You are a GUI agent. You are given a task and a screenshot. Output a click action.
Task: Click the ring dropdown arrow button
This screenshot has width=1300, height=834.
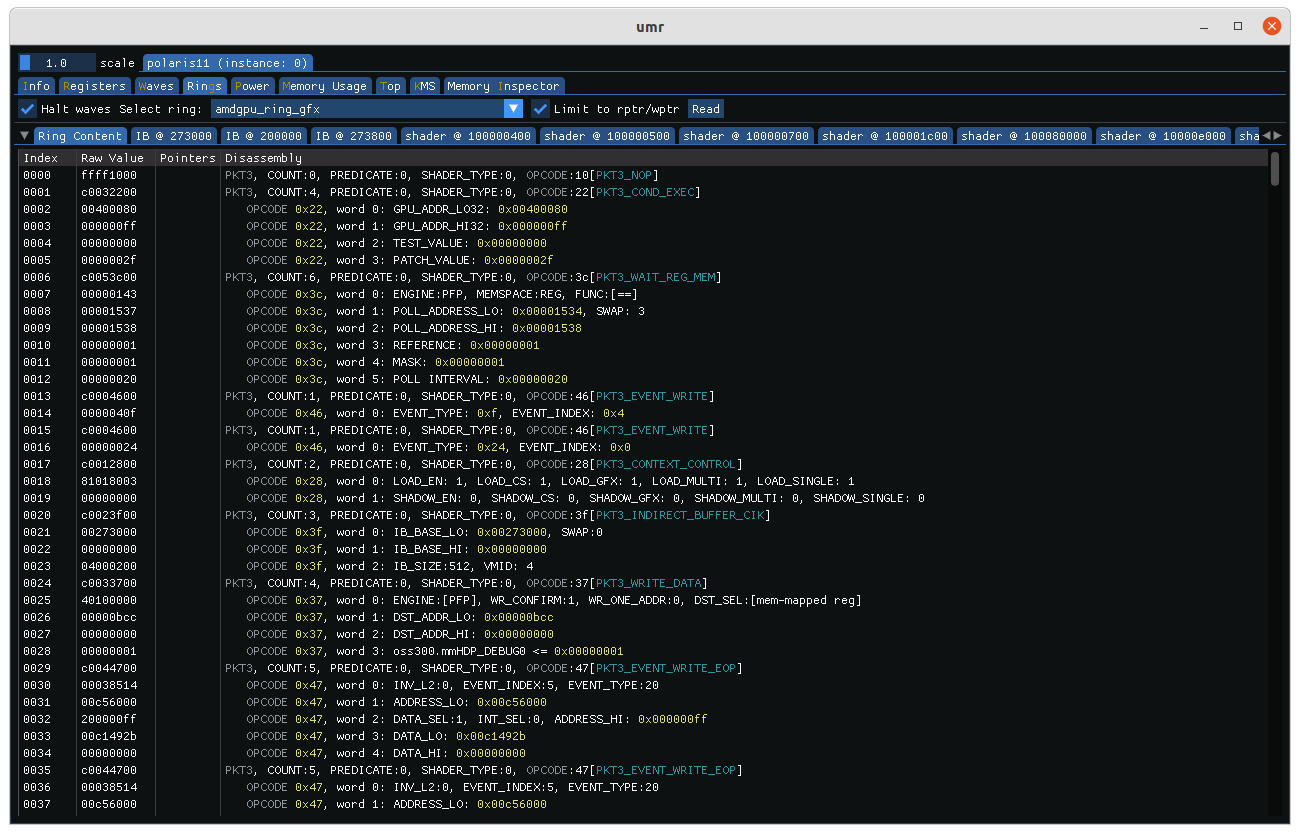pos(513,109)
